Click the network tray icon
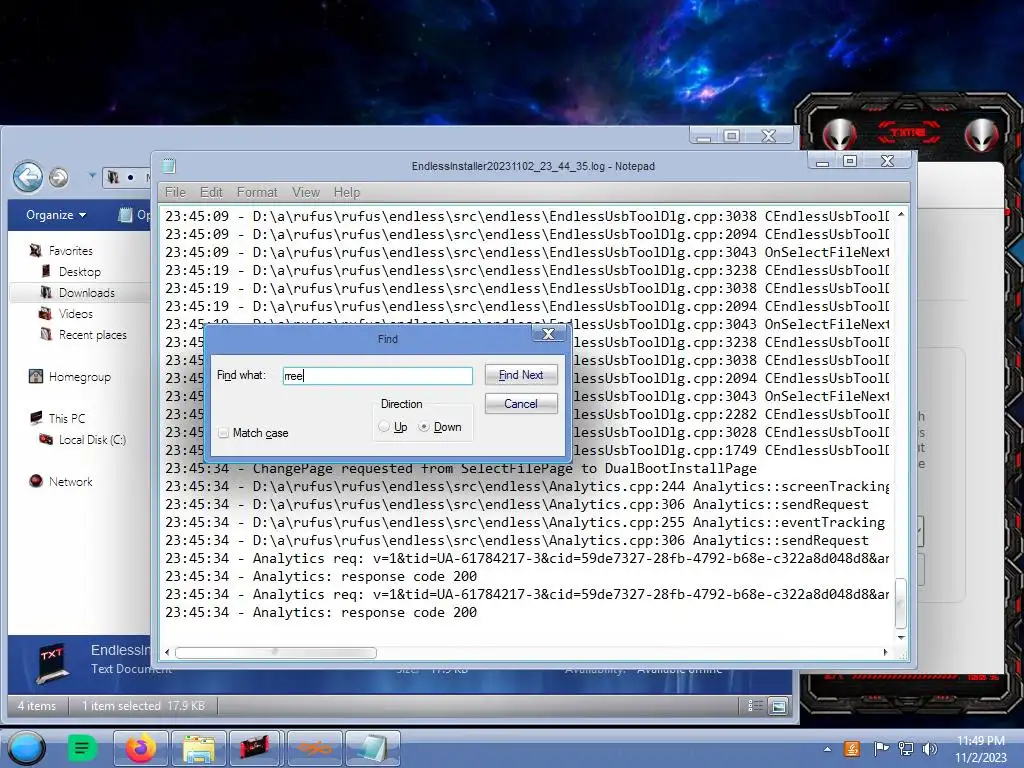 (x=906, y=748)
